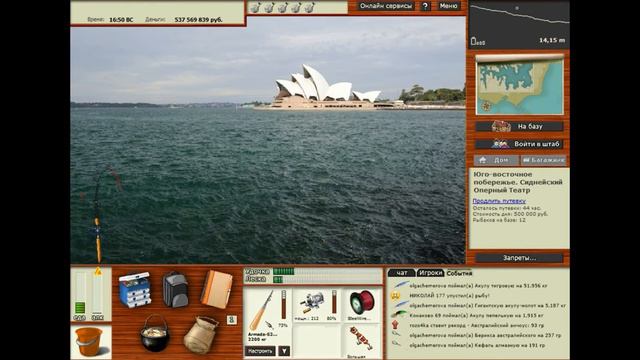
Task: Open the Меню button
Action: [x=449, y=6]
